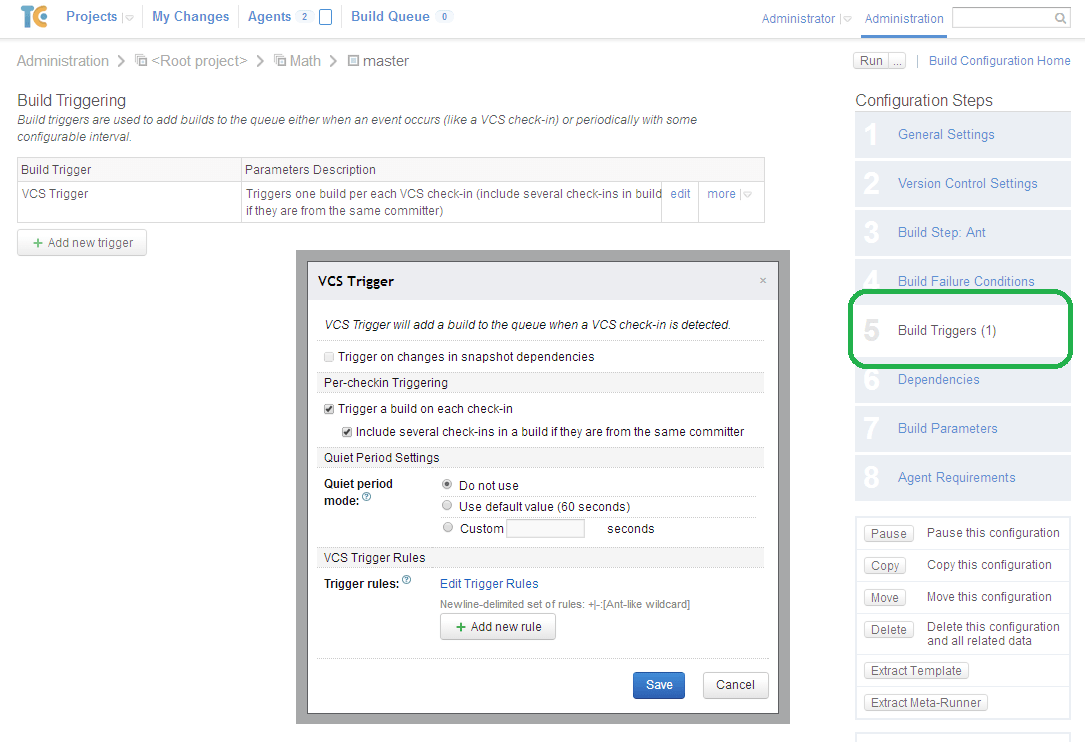Expand the Projects dropdown arrow
This screenshot has height=742, width=1085.
click(129, 18)
